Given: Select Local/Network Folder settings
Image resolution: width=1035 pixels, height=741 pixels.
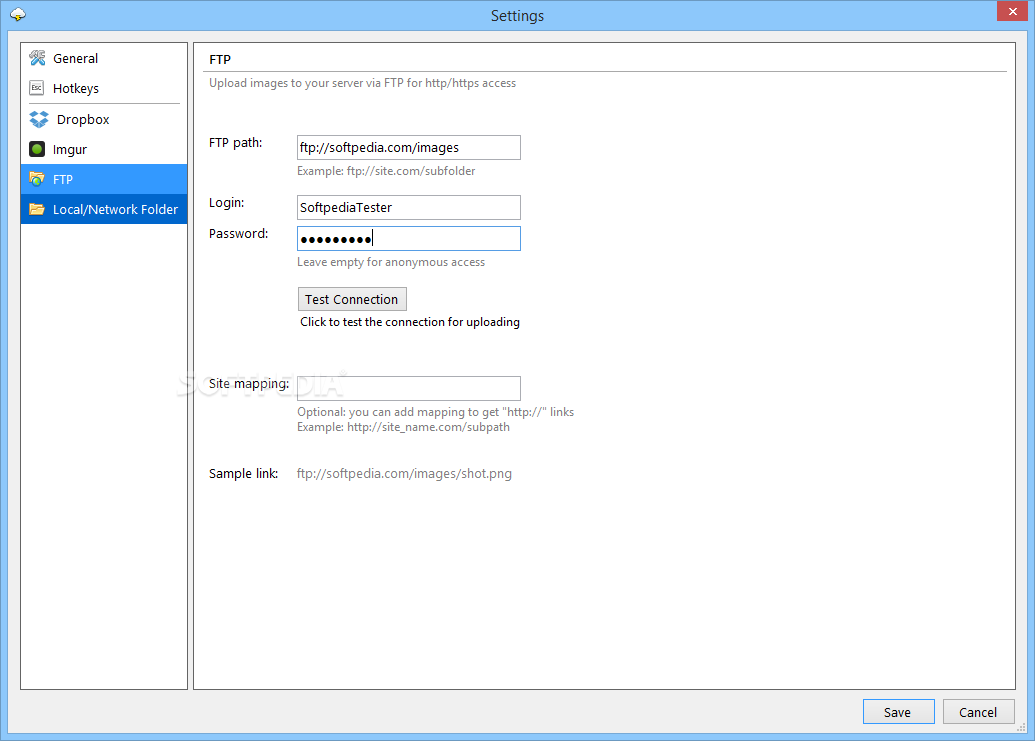Looking at the screenshot, I should click(x=104, y=209).
